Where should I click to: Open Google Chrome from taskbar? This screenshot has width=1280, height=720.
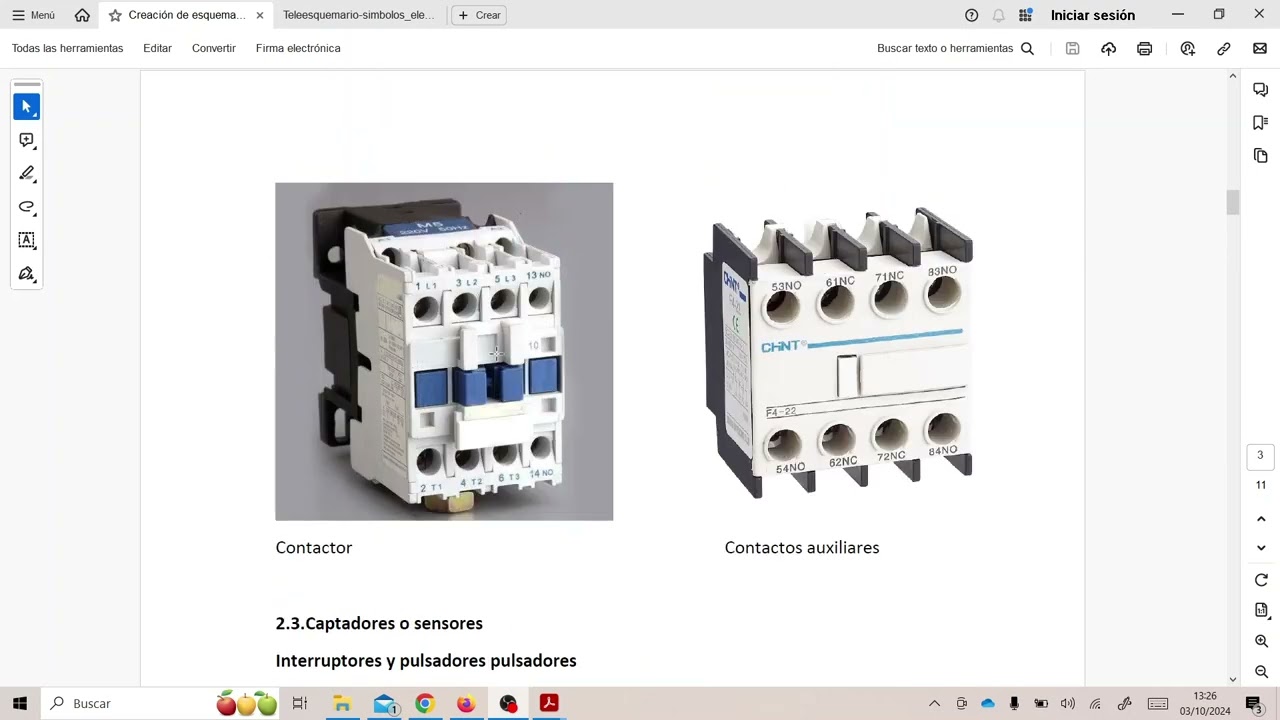(425, 704)
